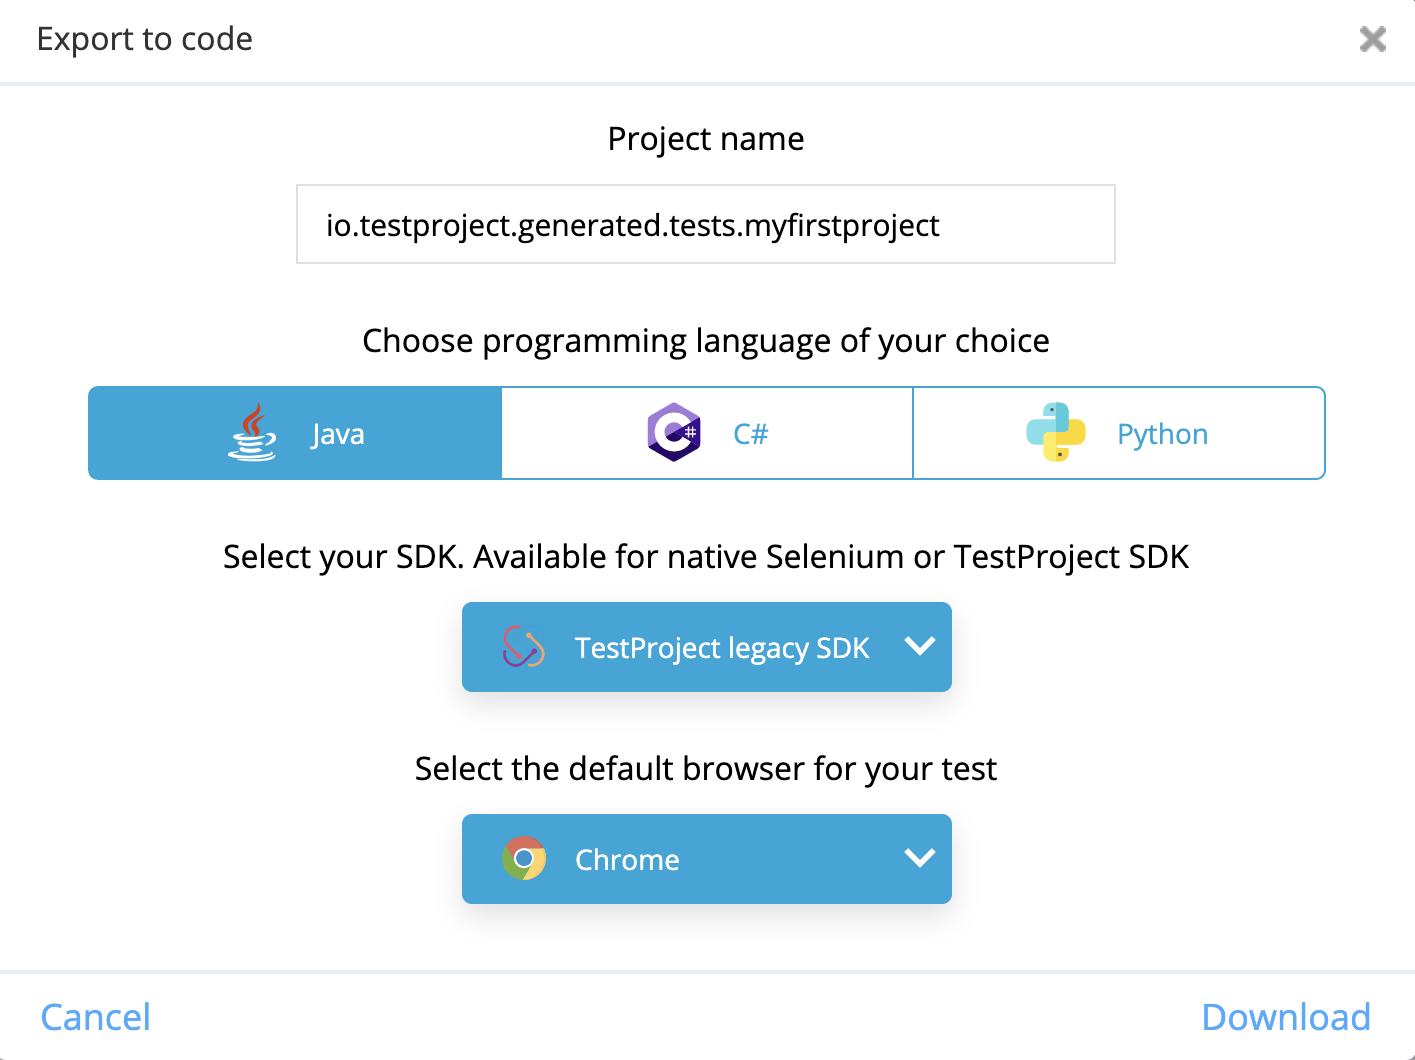This screenshot has width=1415, height=1060.
Task: Focus the Project name input field
Action: tap(706, 224)
